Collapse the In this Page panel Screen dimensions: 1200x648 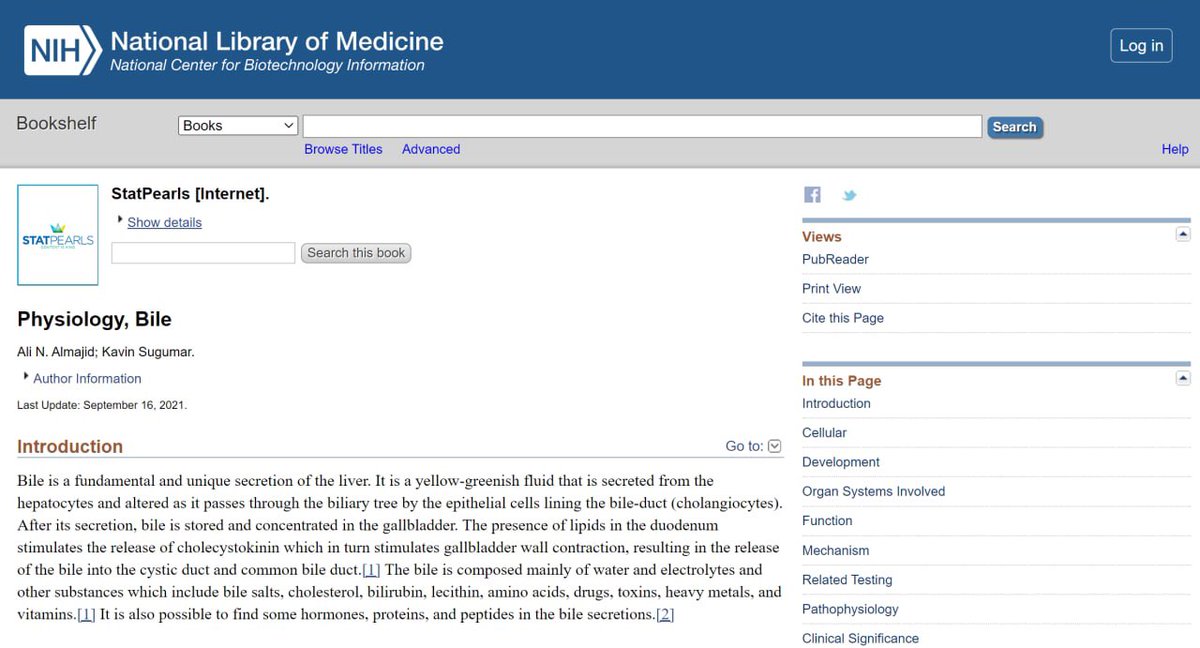[1183, 378]
